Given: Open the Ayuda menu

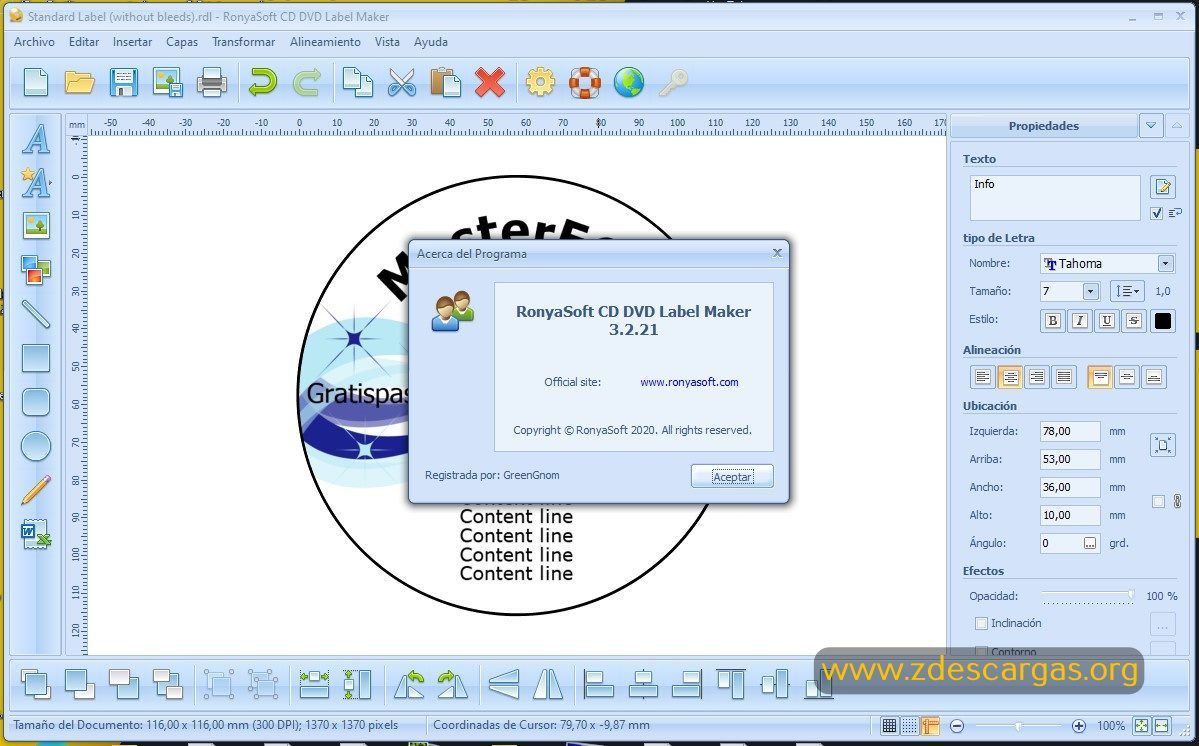Looking at the screenshot, I should (431, 42).
